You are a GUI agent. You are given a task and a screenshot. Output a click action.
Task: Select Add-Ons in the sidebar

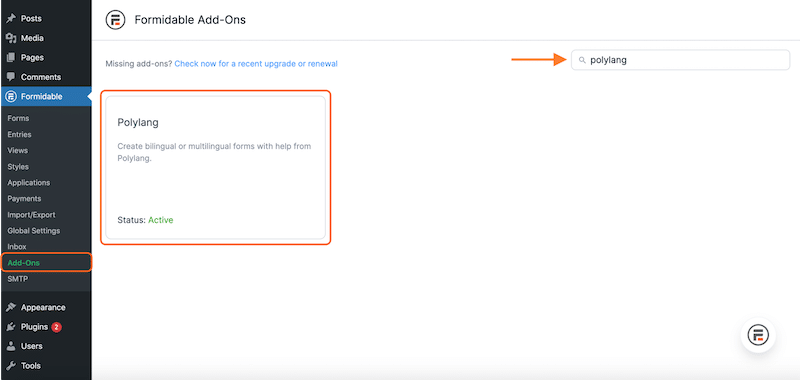pyautogui.click(x=23, y=263)
